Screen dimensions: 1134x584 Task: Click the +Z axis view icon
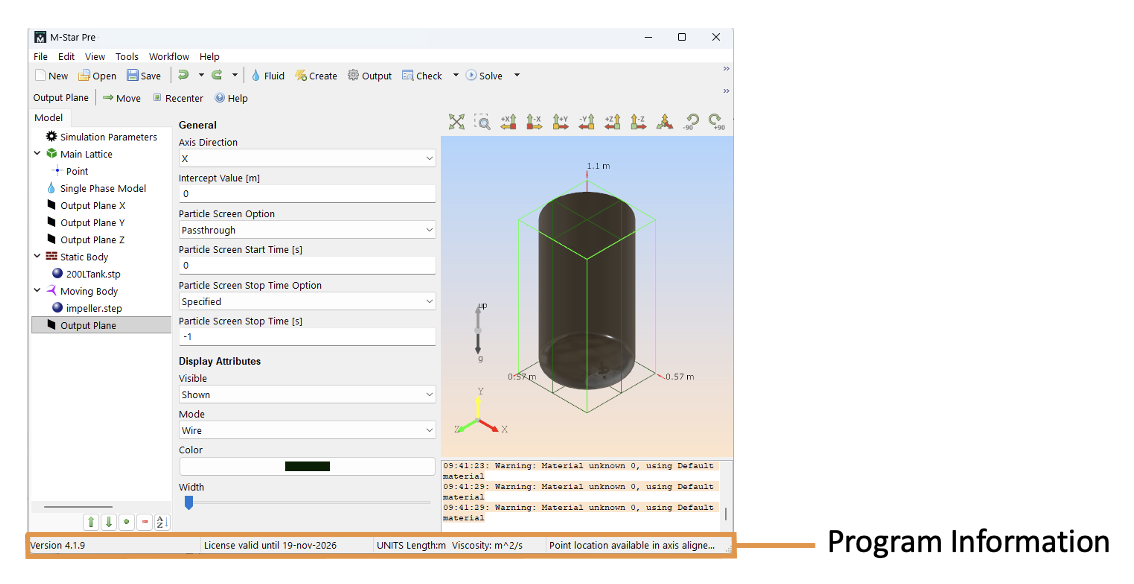tap(612, 121)
